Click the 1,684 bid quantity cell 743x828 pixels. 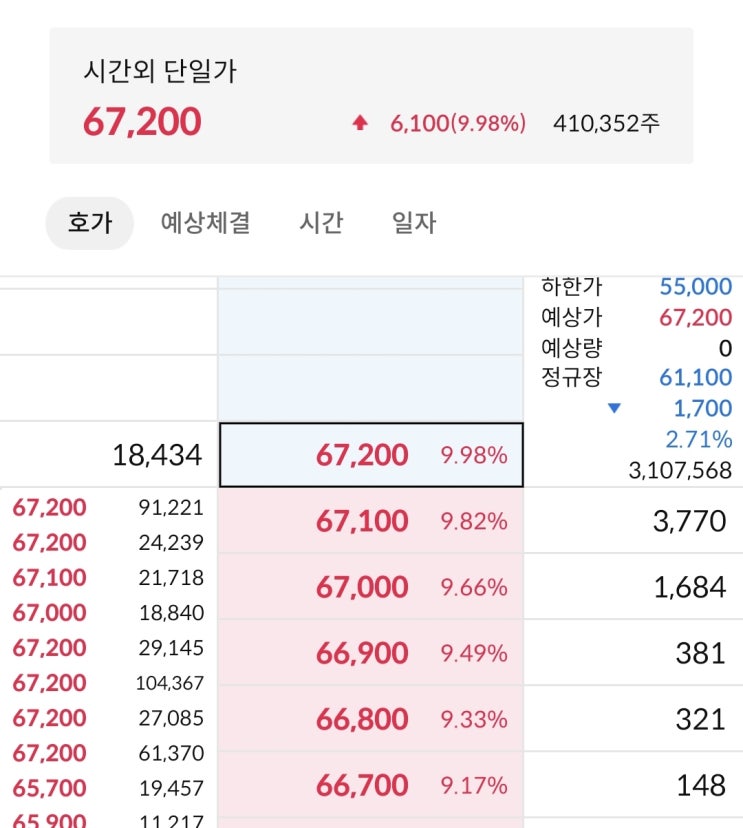point(689,587)
